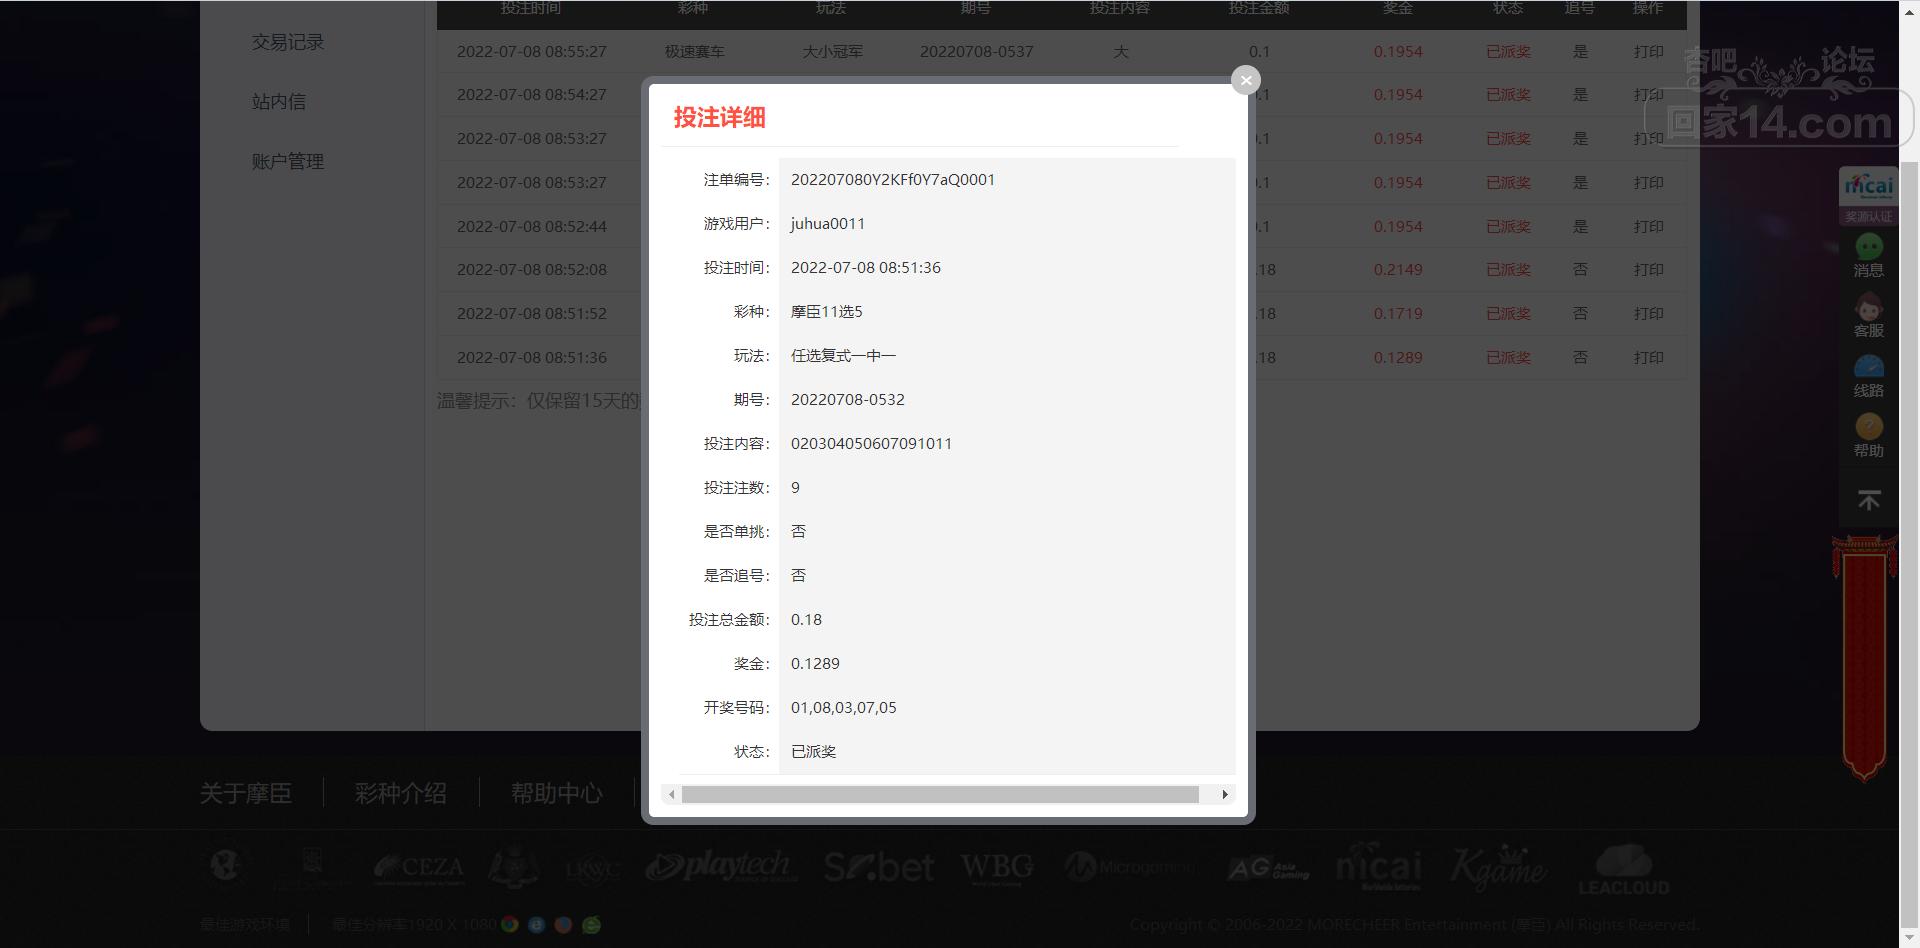
Task: Click the back-to-top arrow icon
Action: [x=1868, y=500]
